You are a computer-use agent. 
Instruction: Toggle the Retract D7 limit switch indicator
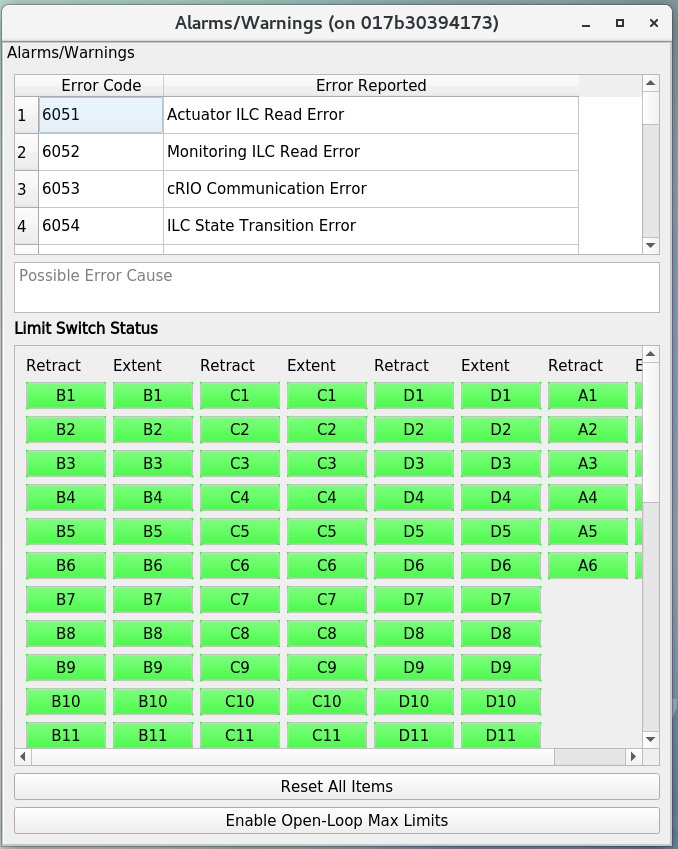(x=414, y=600)
